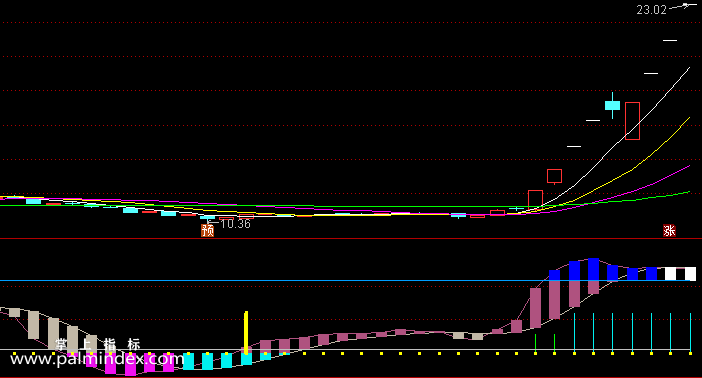Click the 23.02 high price label

tap(651, 9)
